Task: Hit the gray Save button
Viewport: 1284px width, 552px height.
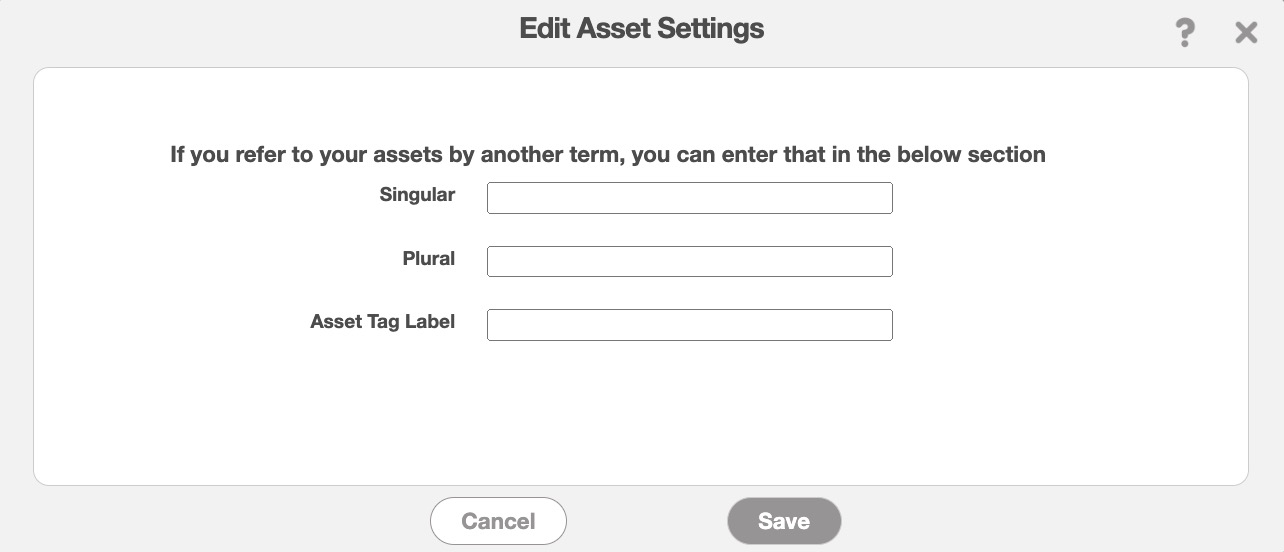Action: pos(784,521)
